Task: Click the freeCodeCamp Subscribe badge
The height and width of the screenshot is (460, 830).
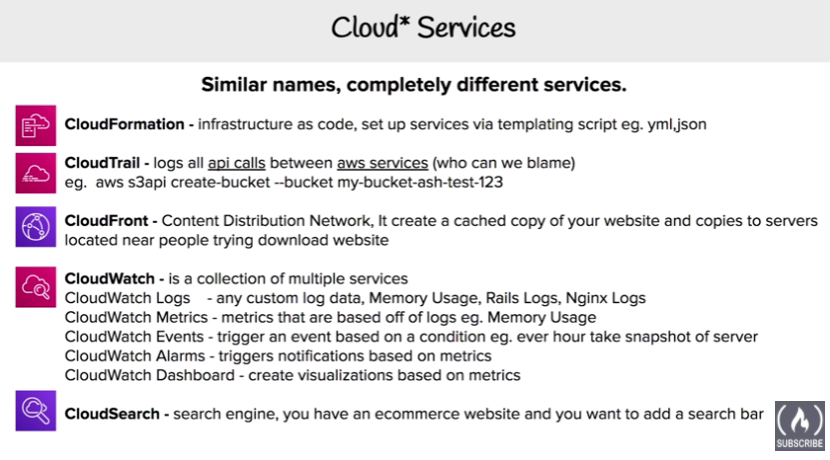Action: [800, 426]
